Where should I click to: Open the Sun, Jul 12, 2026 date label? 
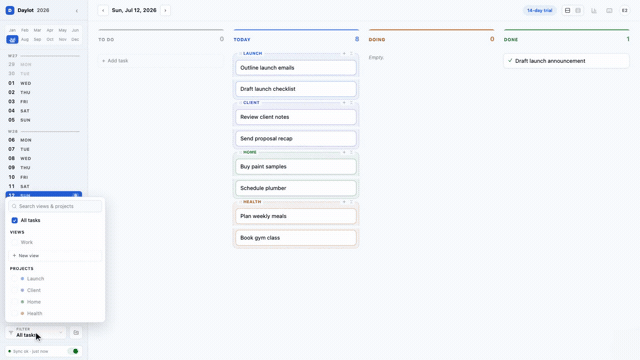coord(134,10)
